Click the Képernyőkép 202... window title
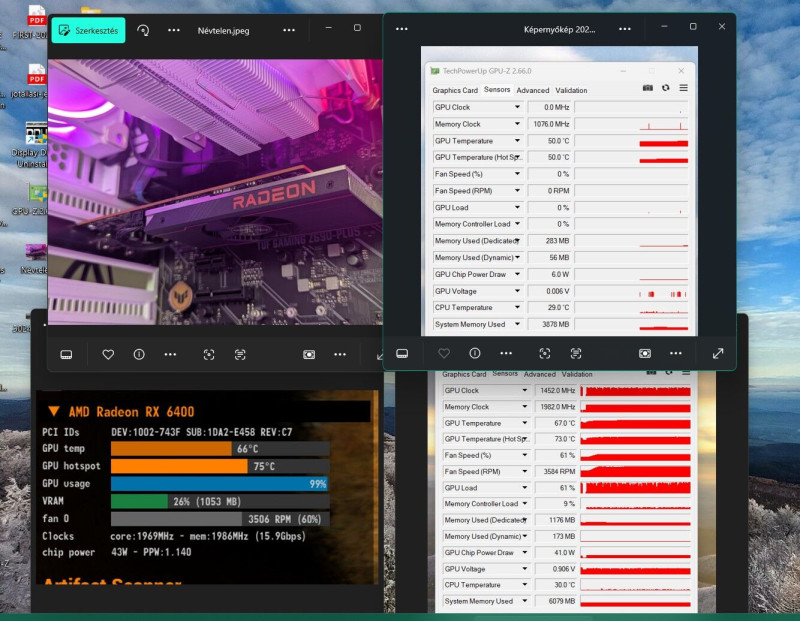Viewport: 800px width, 621px height. click(x=560, y=30)
